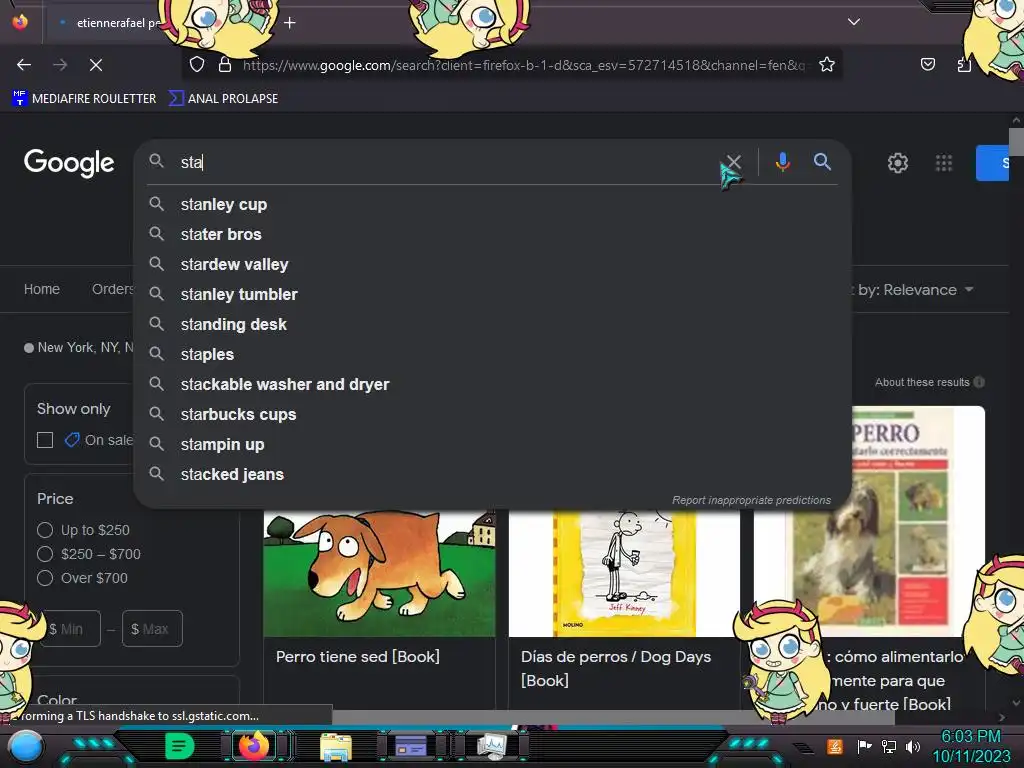Viewport: 1024px width, 768px height.
Task: Stop page loading with the X button
Action: pos(95,65)
